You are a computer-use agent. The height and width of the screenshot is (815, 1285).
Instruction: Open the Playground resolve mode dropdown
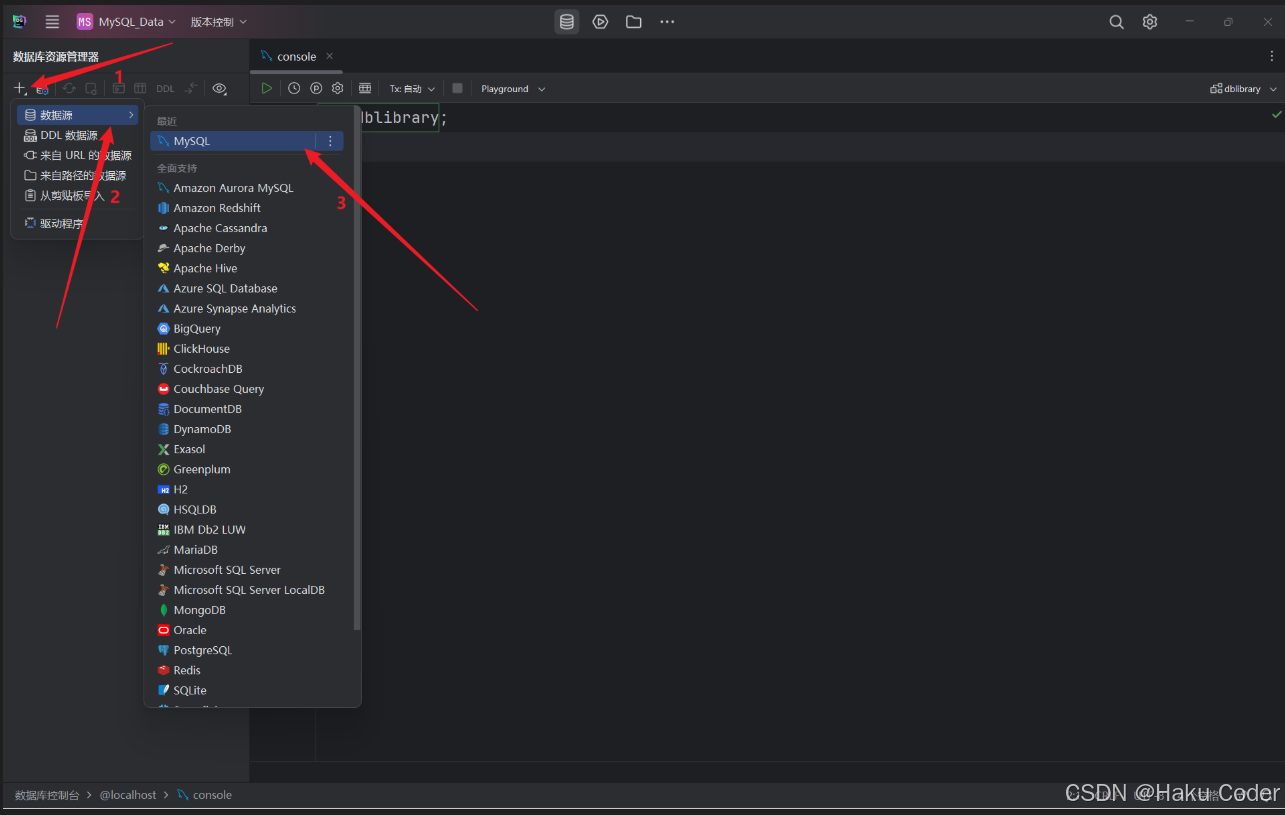point(513,89)
